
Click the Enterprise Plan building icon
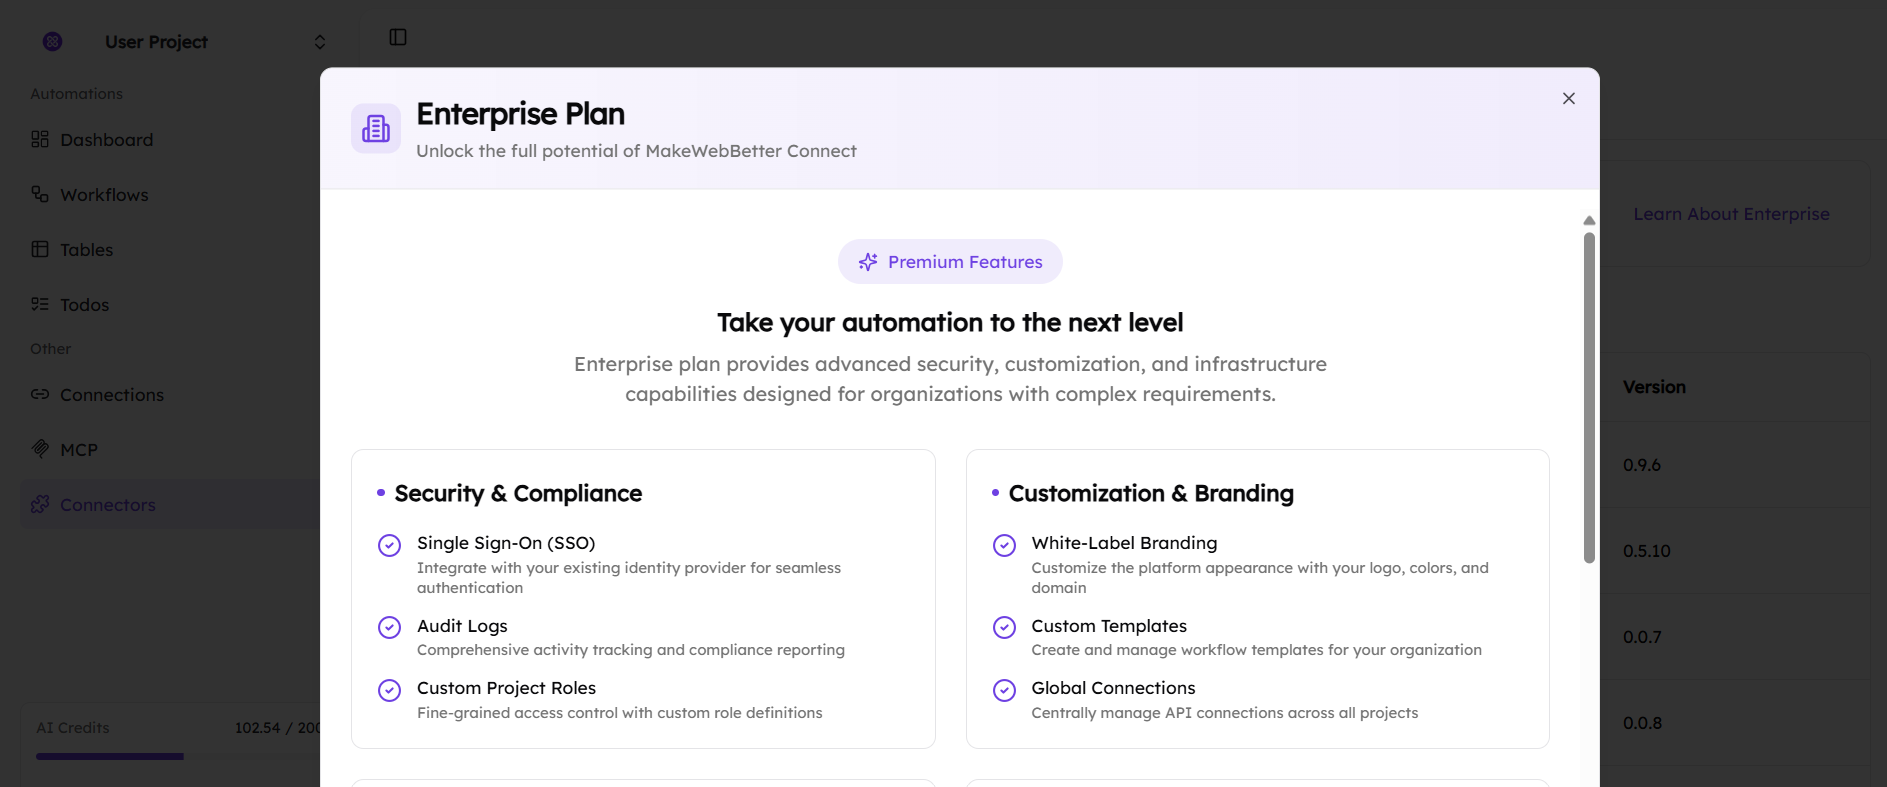[376, 128]
